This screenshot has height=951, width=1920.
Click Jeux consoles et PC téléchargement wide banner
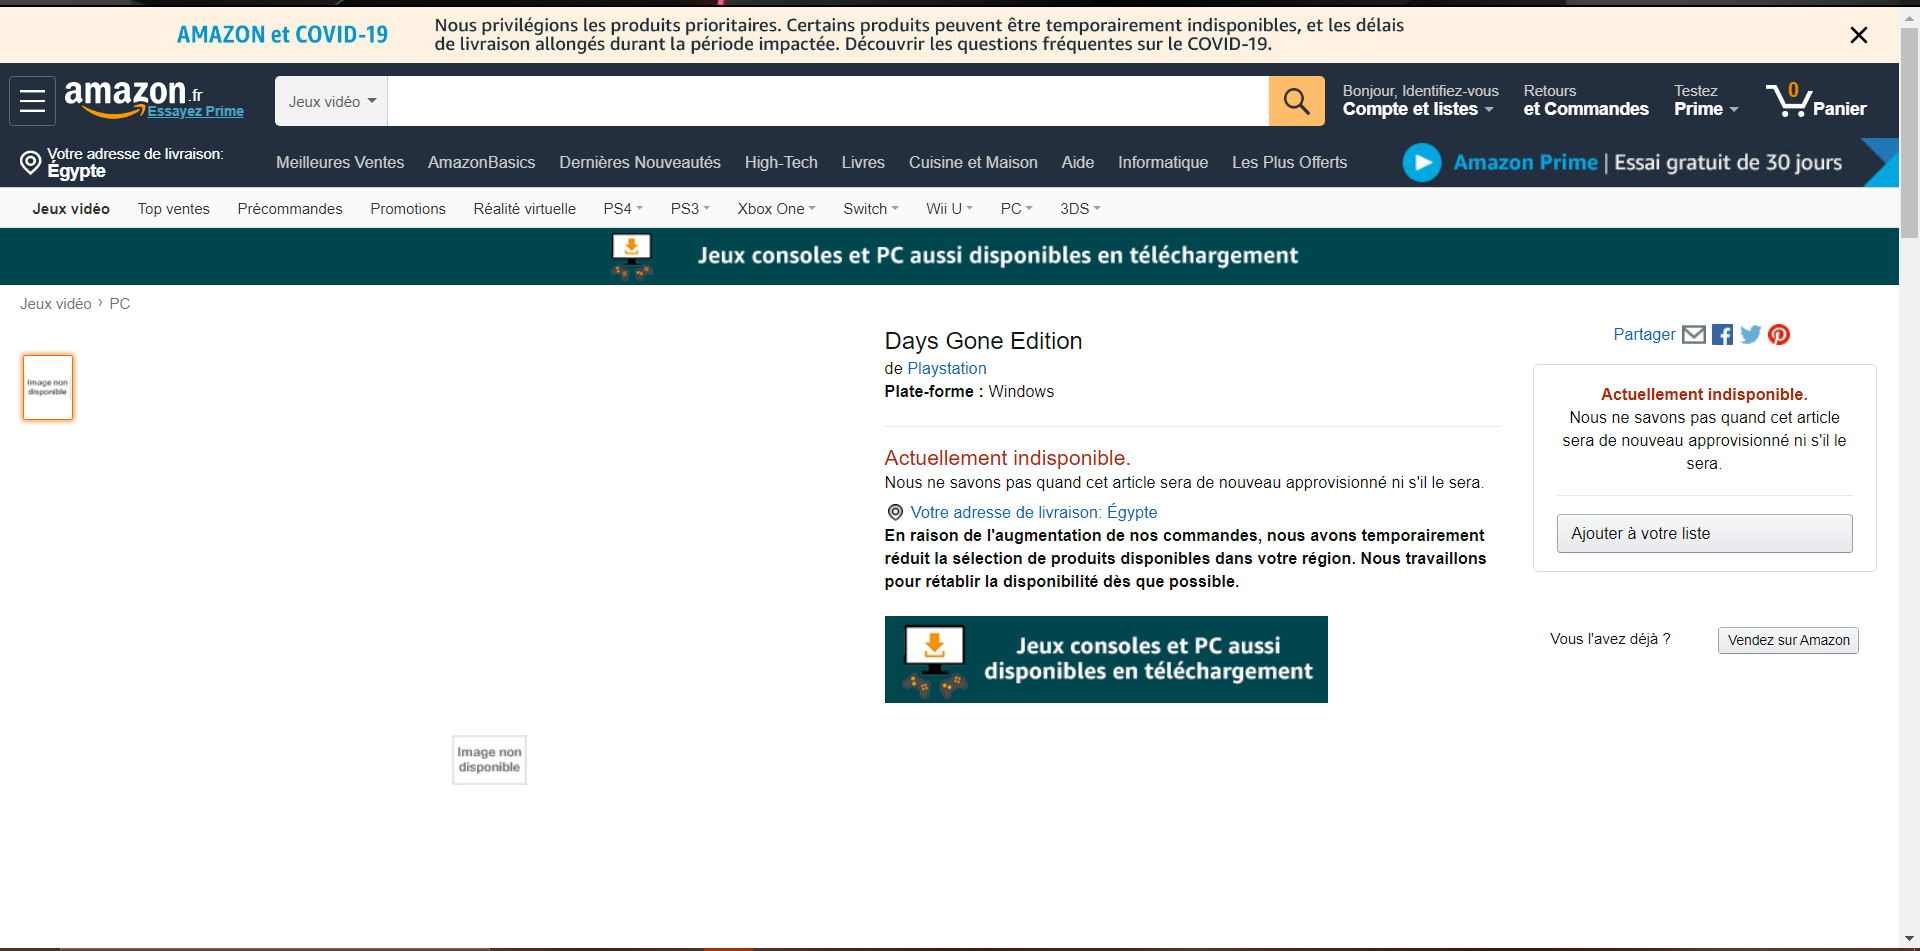tap(949, 256)
